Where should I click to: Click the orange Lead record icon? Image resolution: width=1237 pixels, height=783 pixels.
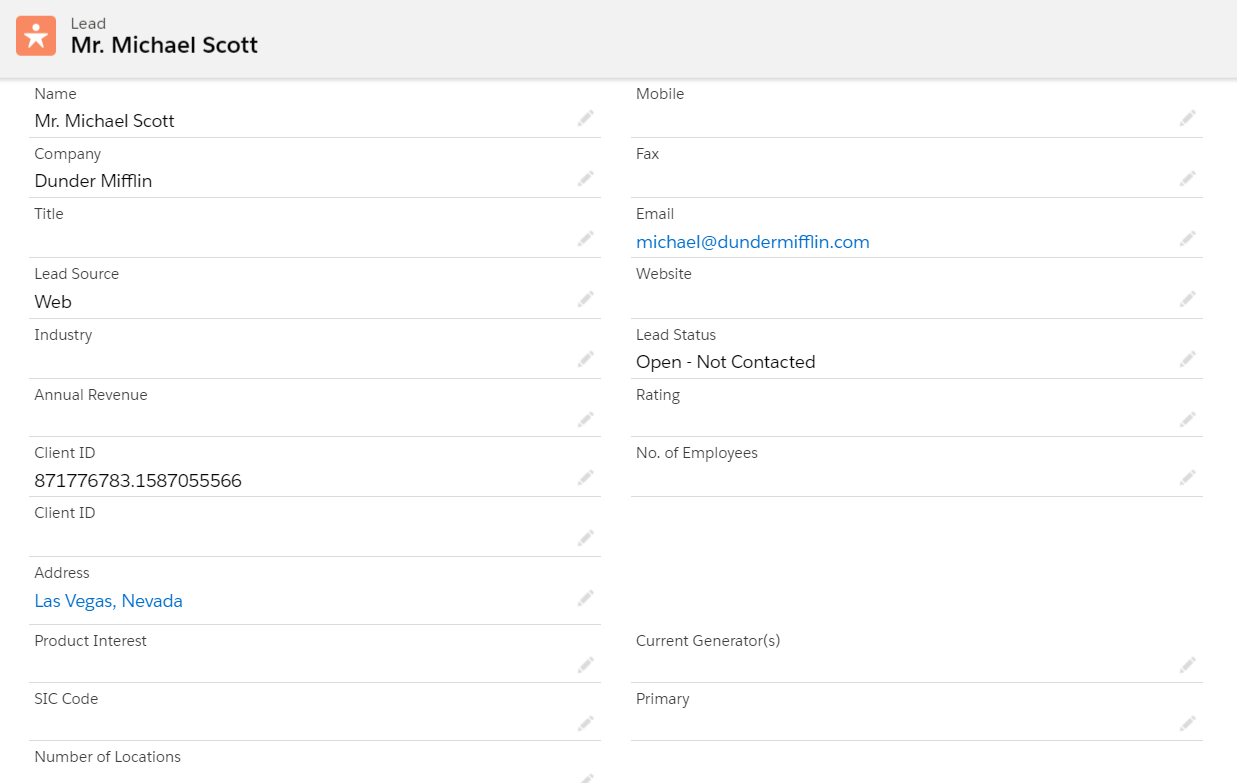(36, 36)
